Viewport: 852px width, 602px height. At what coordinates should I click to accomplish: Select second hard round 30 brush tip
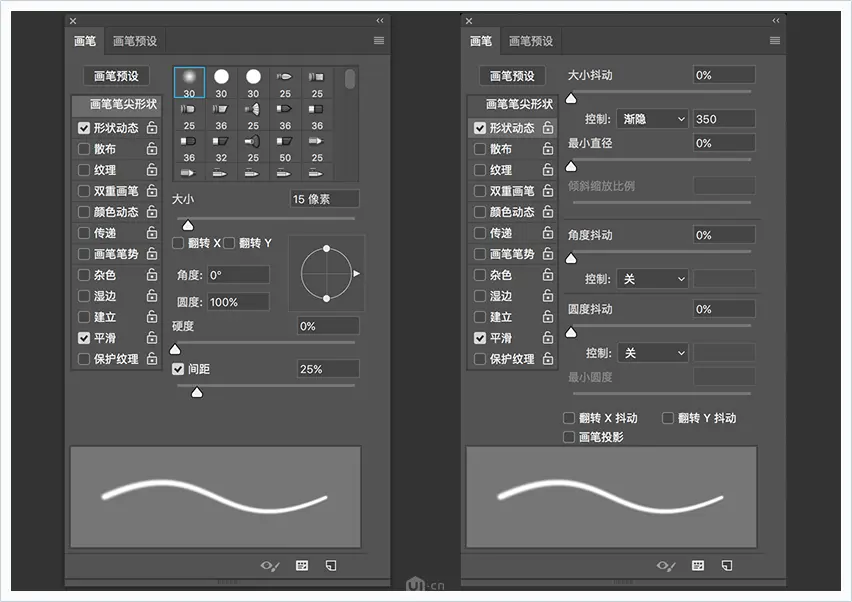[x=253, y=83]
